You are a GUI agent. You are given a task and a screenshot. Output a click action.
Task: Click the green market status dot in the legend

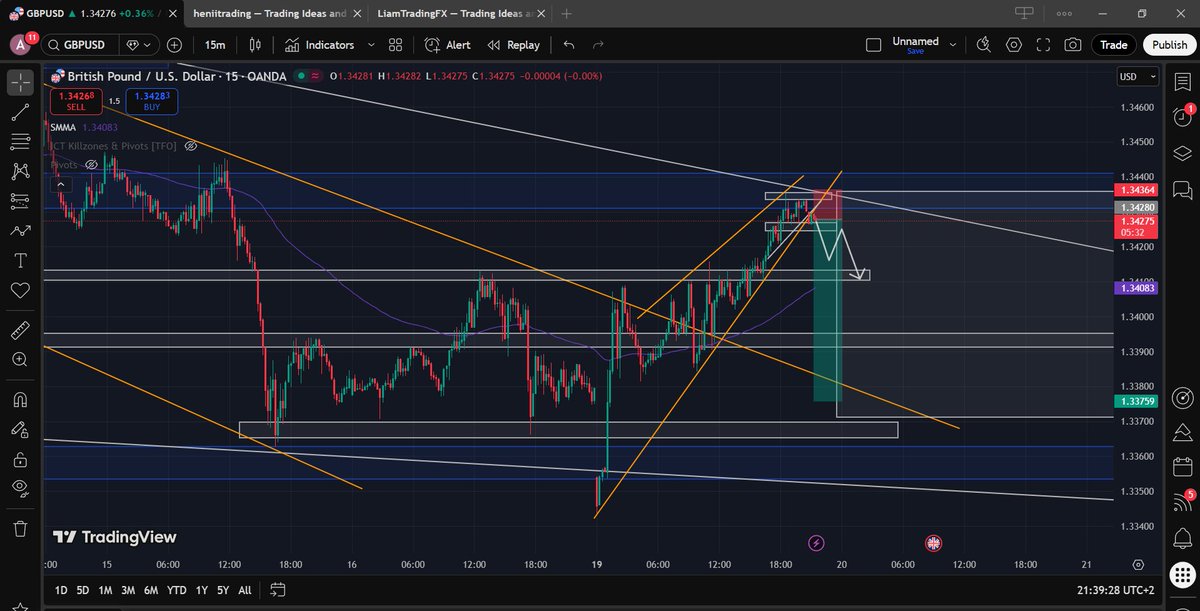tap(301, 76)
